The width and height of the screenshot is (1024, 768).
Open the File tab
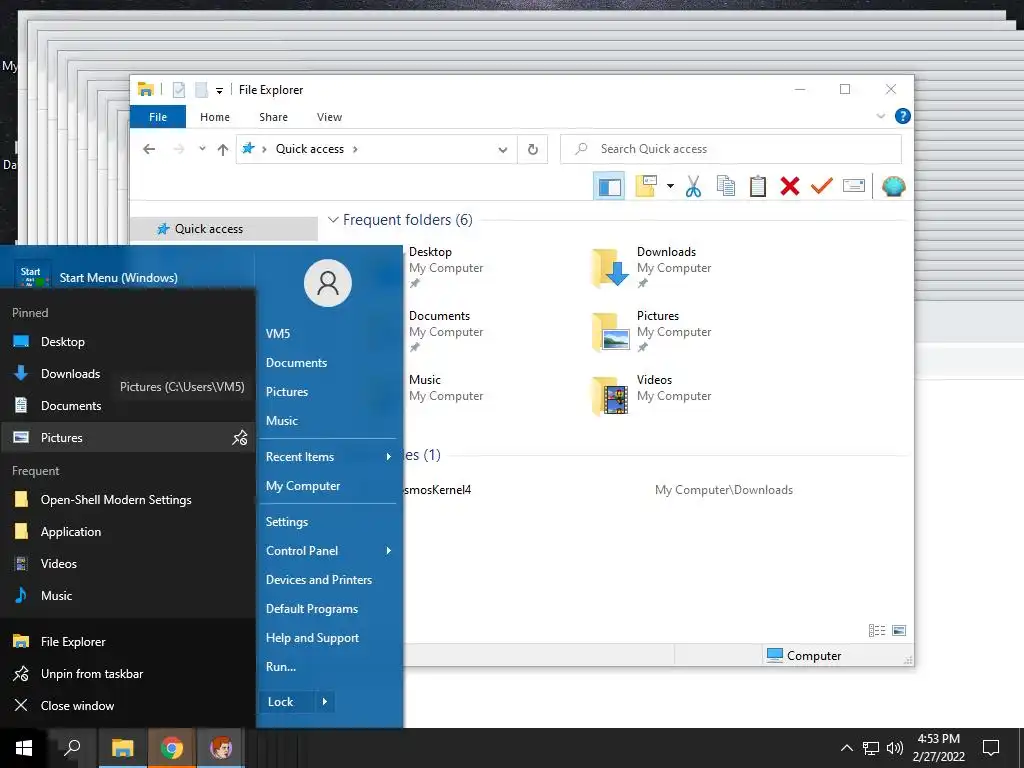click(158, 117)
